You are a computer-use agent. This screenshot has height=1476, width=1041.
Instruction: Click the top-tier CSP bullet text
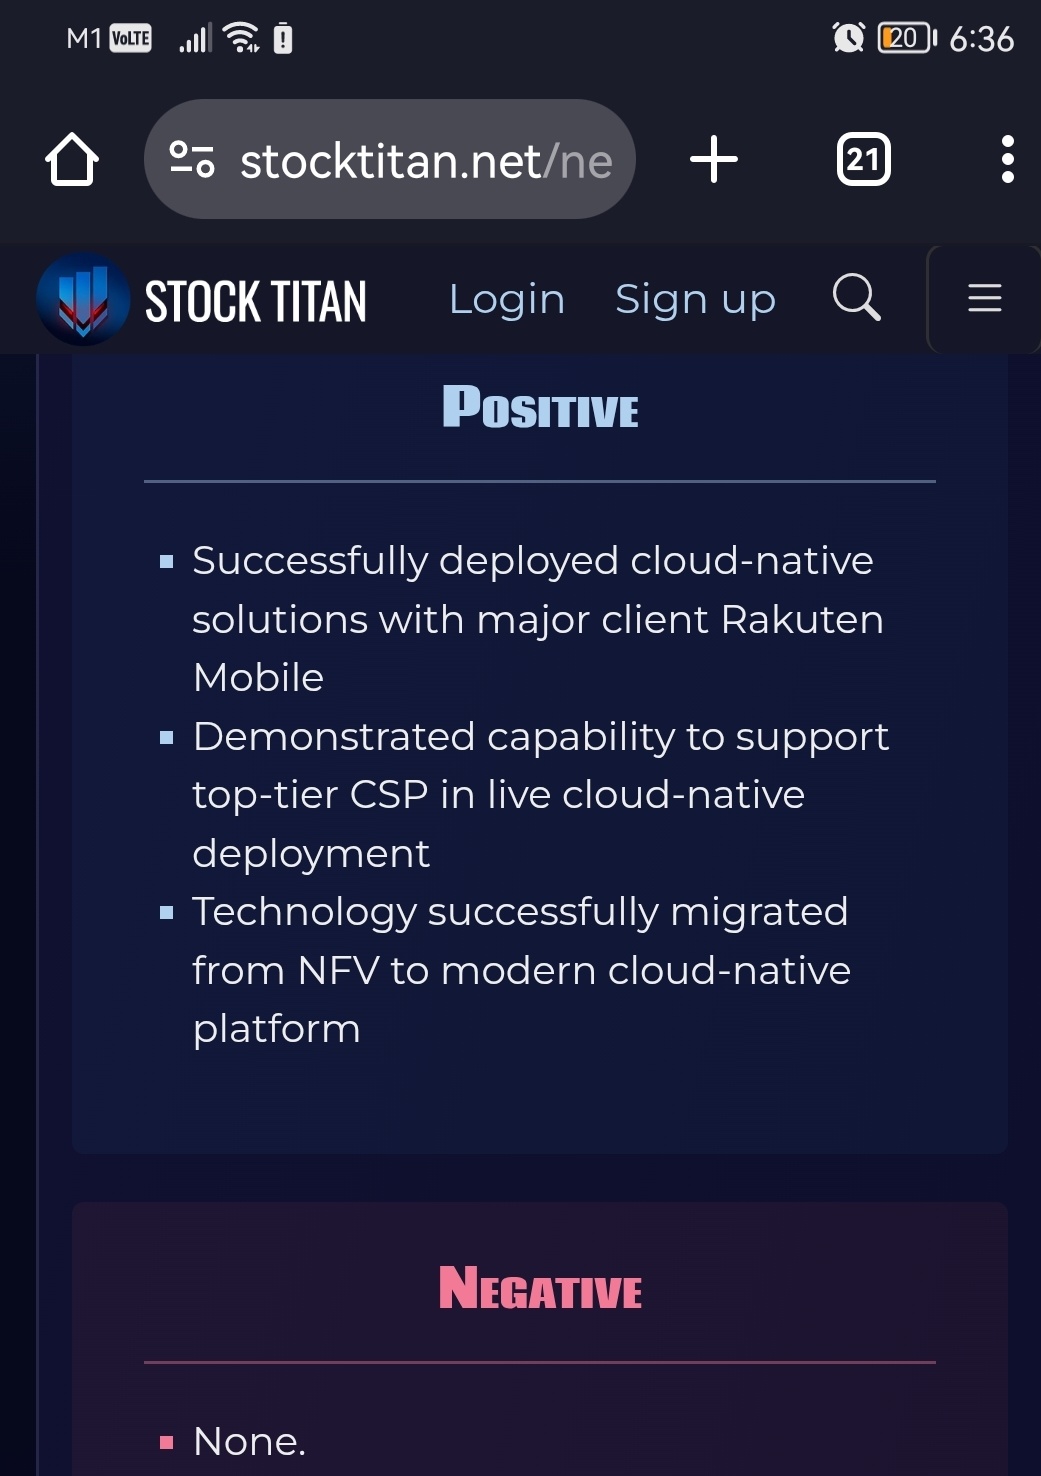540,794
